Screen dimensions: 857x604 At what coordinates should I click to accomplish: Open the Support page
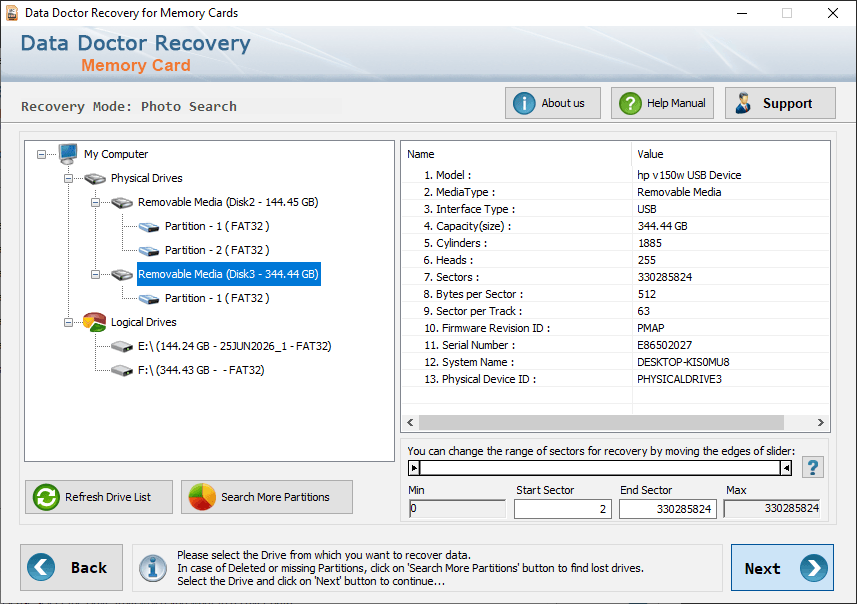[x=780, y=103]
